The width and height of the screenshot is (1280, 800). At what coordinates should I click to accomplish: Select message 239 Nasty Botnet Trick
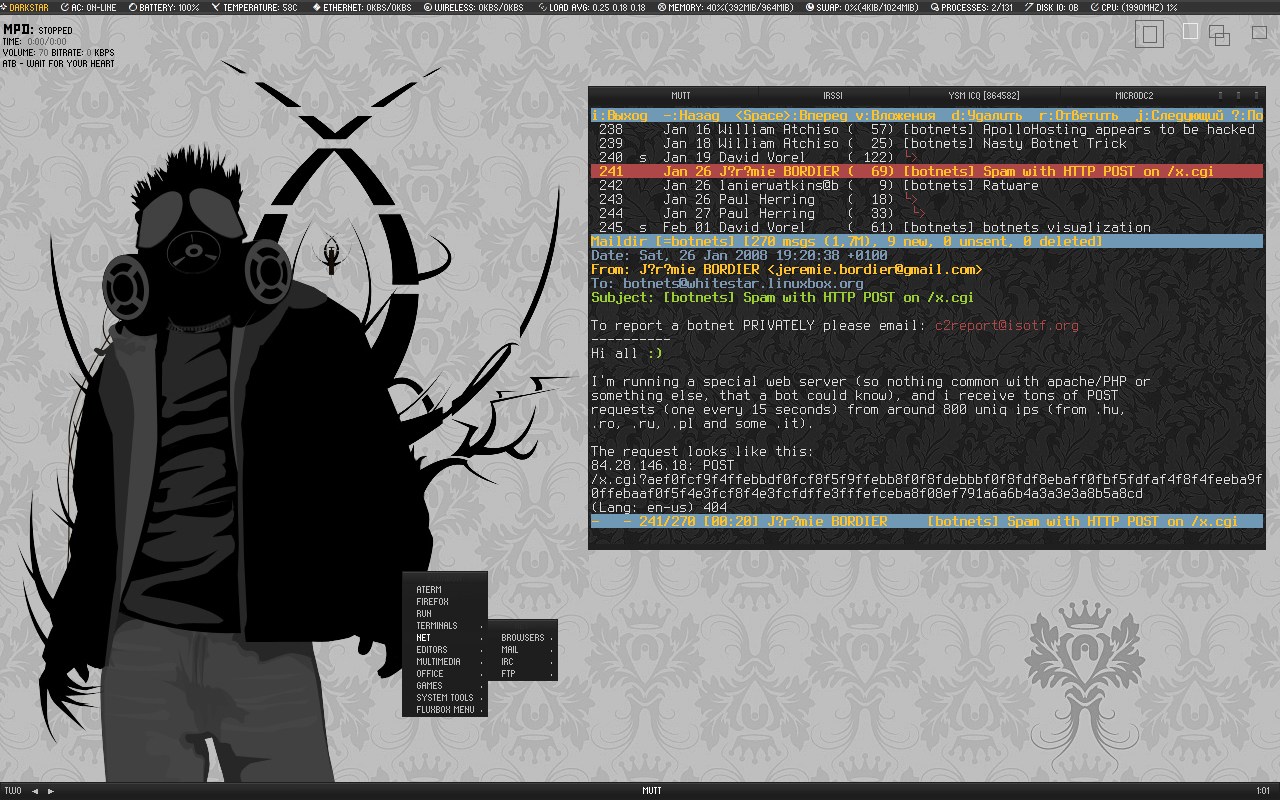pos(927,144)
